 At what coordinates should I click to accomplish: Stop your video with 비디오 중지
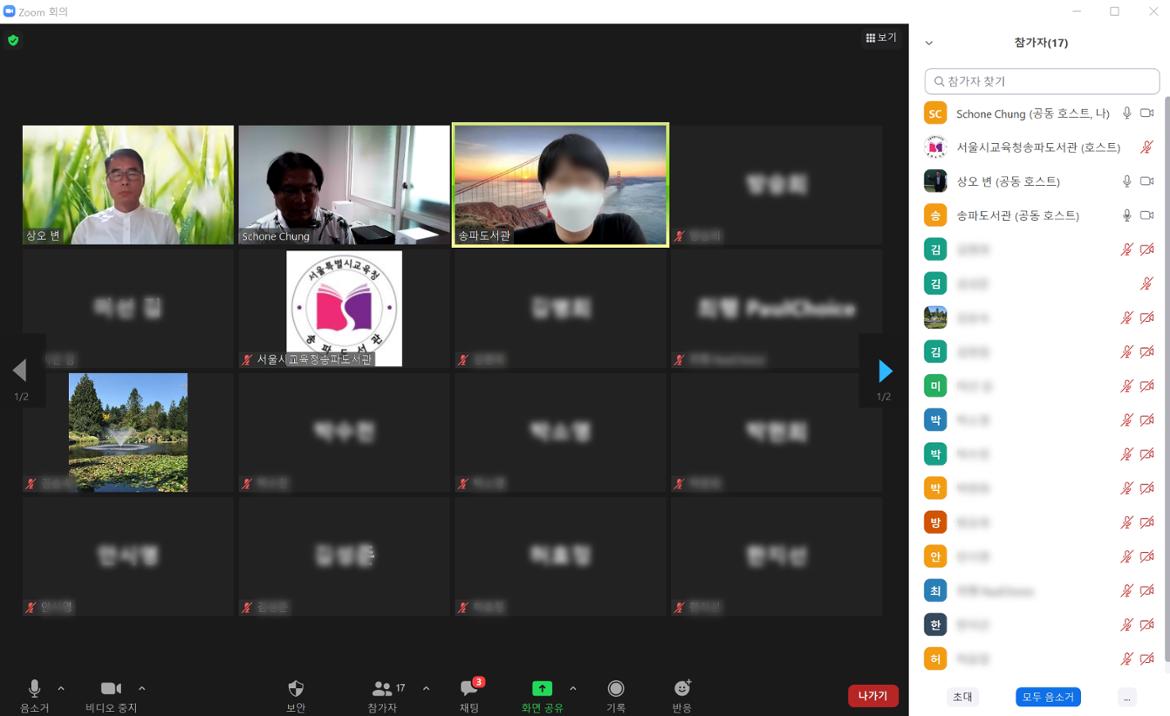110,693
